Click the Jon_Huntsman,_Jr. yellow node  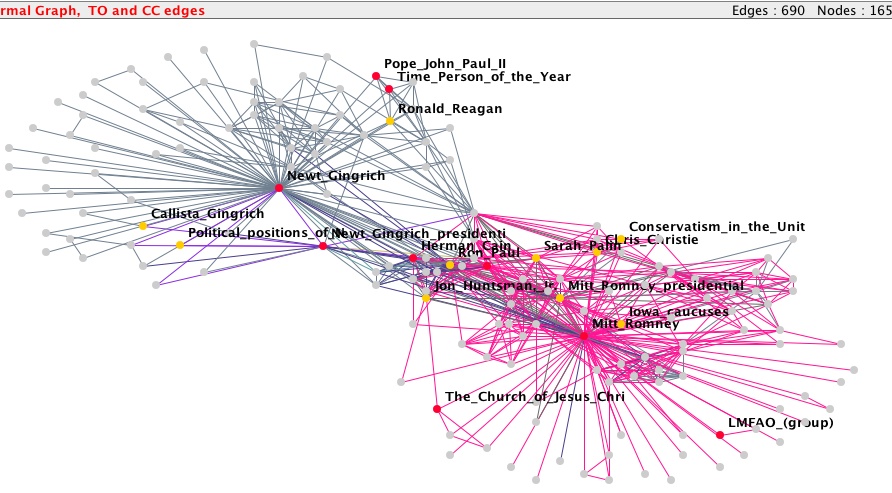(426, 298)
